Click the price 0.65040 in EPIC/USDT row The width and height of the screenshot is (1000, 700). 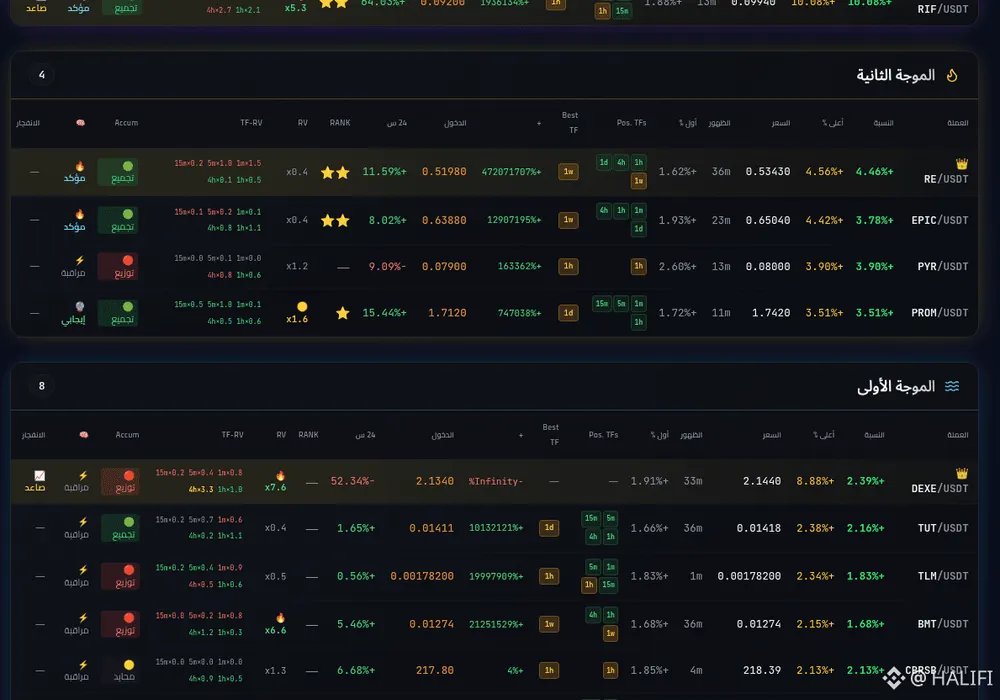(768, 221)
